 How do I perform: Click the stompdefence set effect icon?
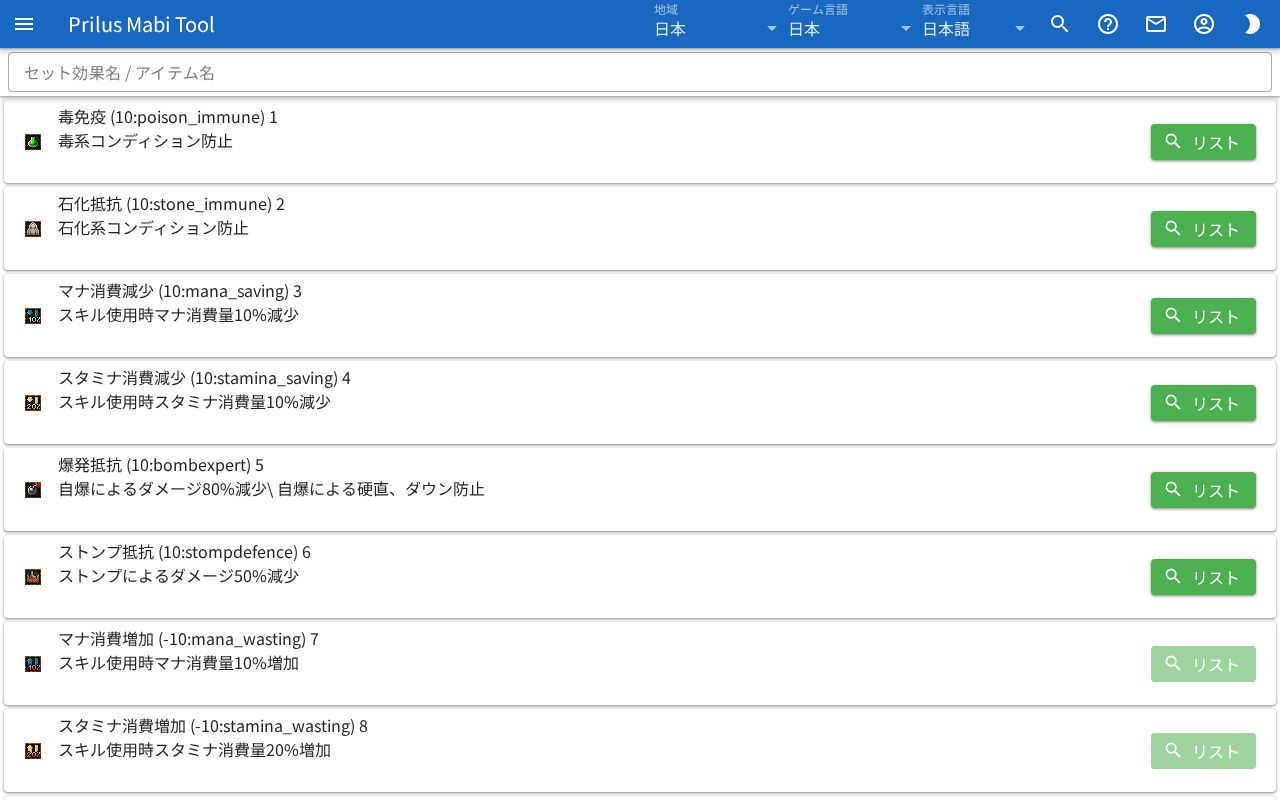coord(33,577)
